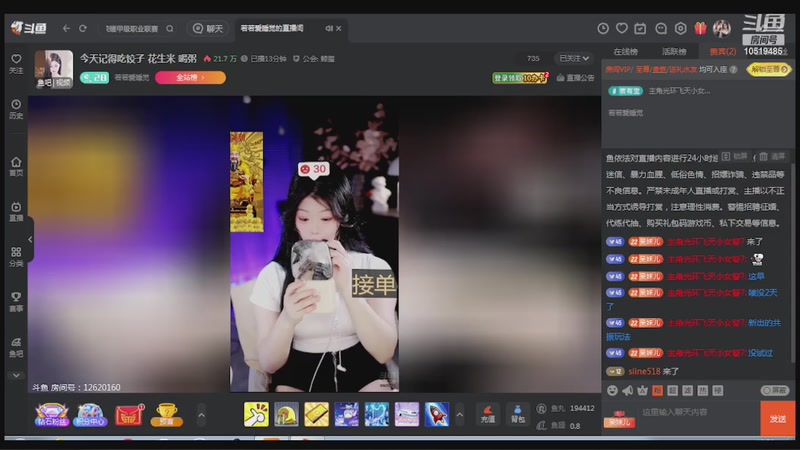Click the streamer's avatar thumbnail
Image resolution: width=800 pixels, height=450 pixels.
click(54, 69)
